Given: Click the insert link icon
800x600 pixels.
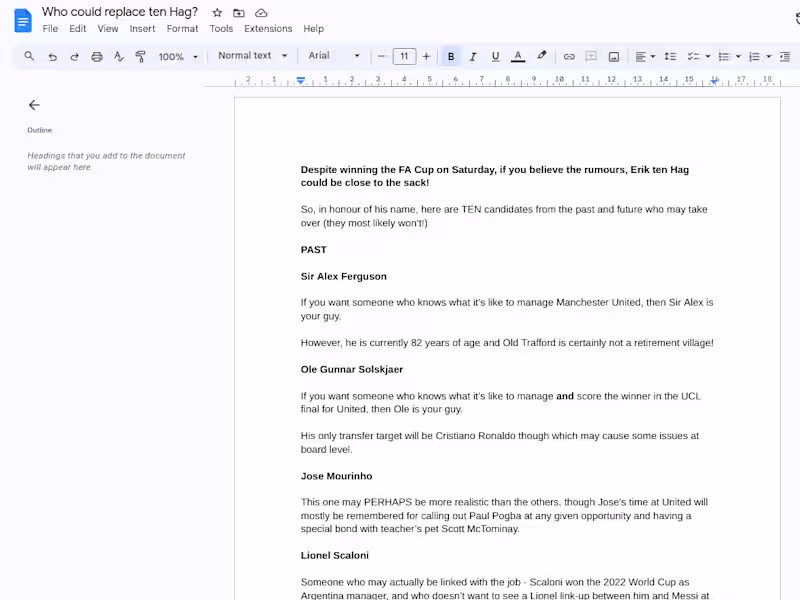Looking at the screenshot, I should [569, 57].
